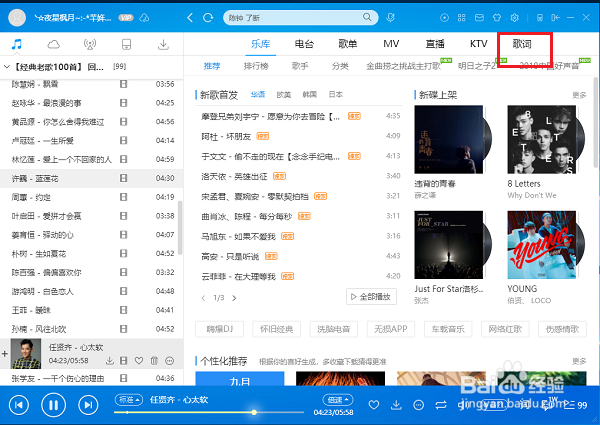The image size is (600, 425).
Task: Open the 标准 quality dropdown
Action: [x=129, y=400]
